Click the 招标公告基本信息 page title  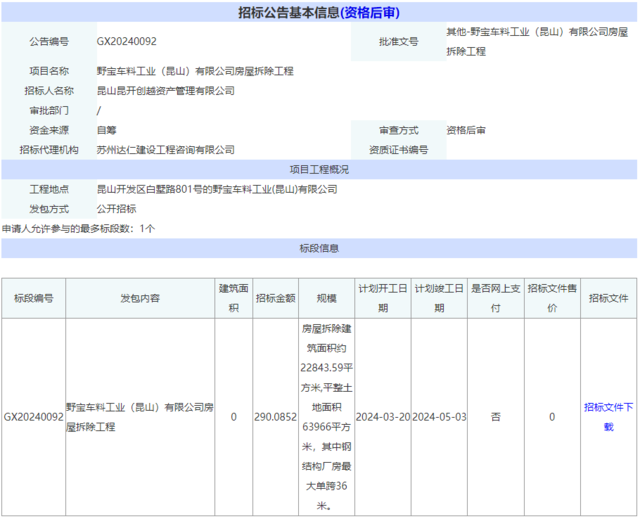[319, 12]
